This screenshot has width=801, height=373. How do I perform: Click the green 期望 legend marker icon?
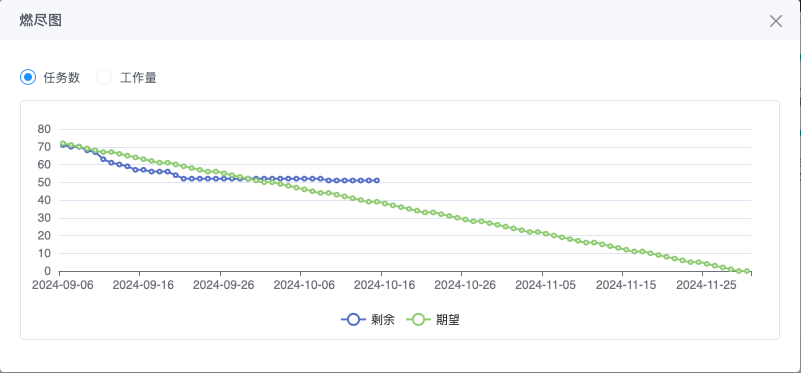pyautogui.click(x=418, y=320)
